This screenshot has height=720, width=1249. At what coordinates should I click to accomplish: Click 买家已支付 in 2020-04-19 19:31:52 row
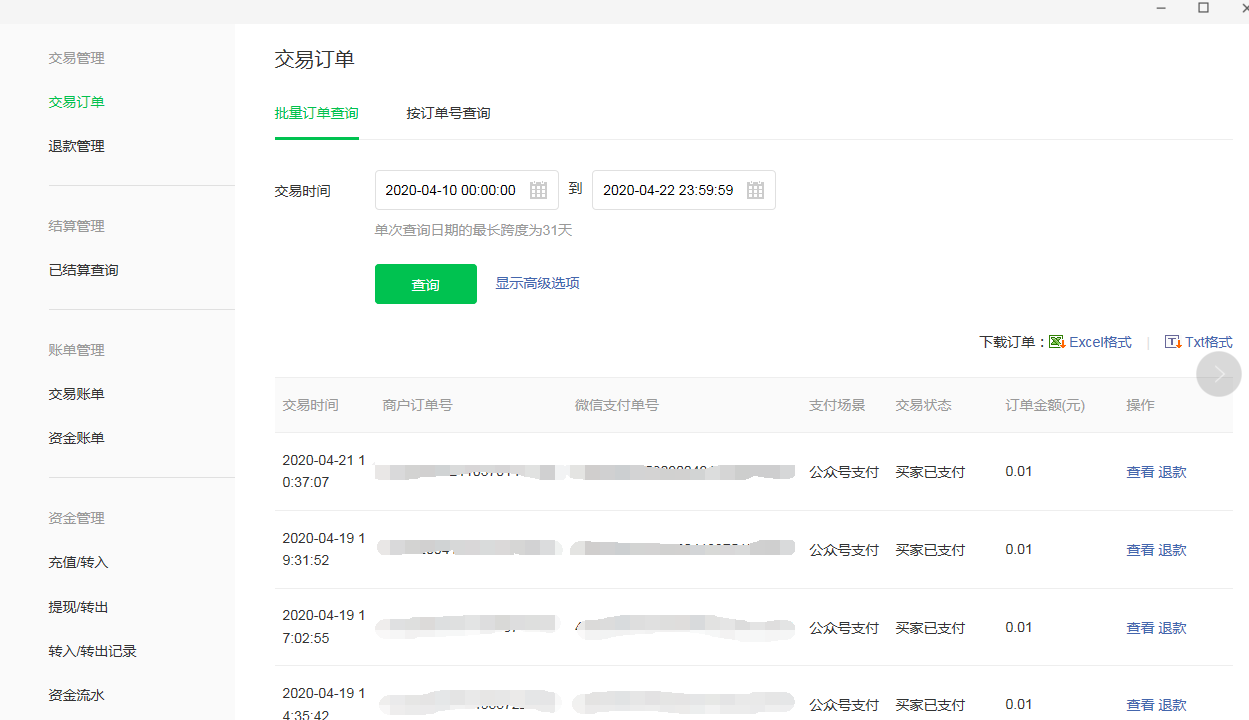pyautogui.click(x=930, y=550)
